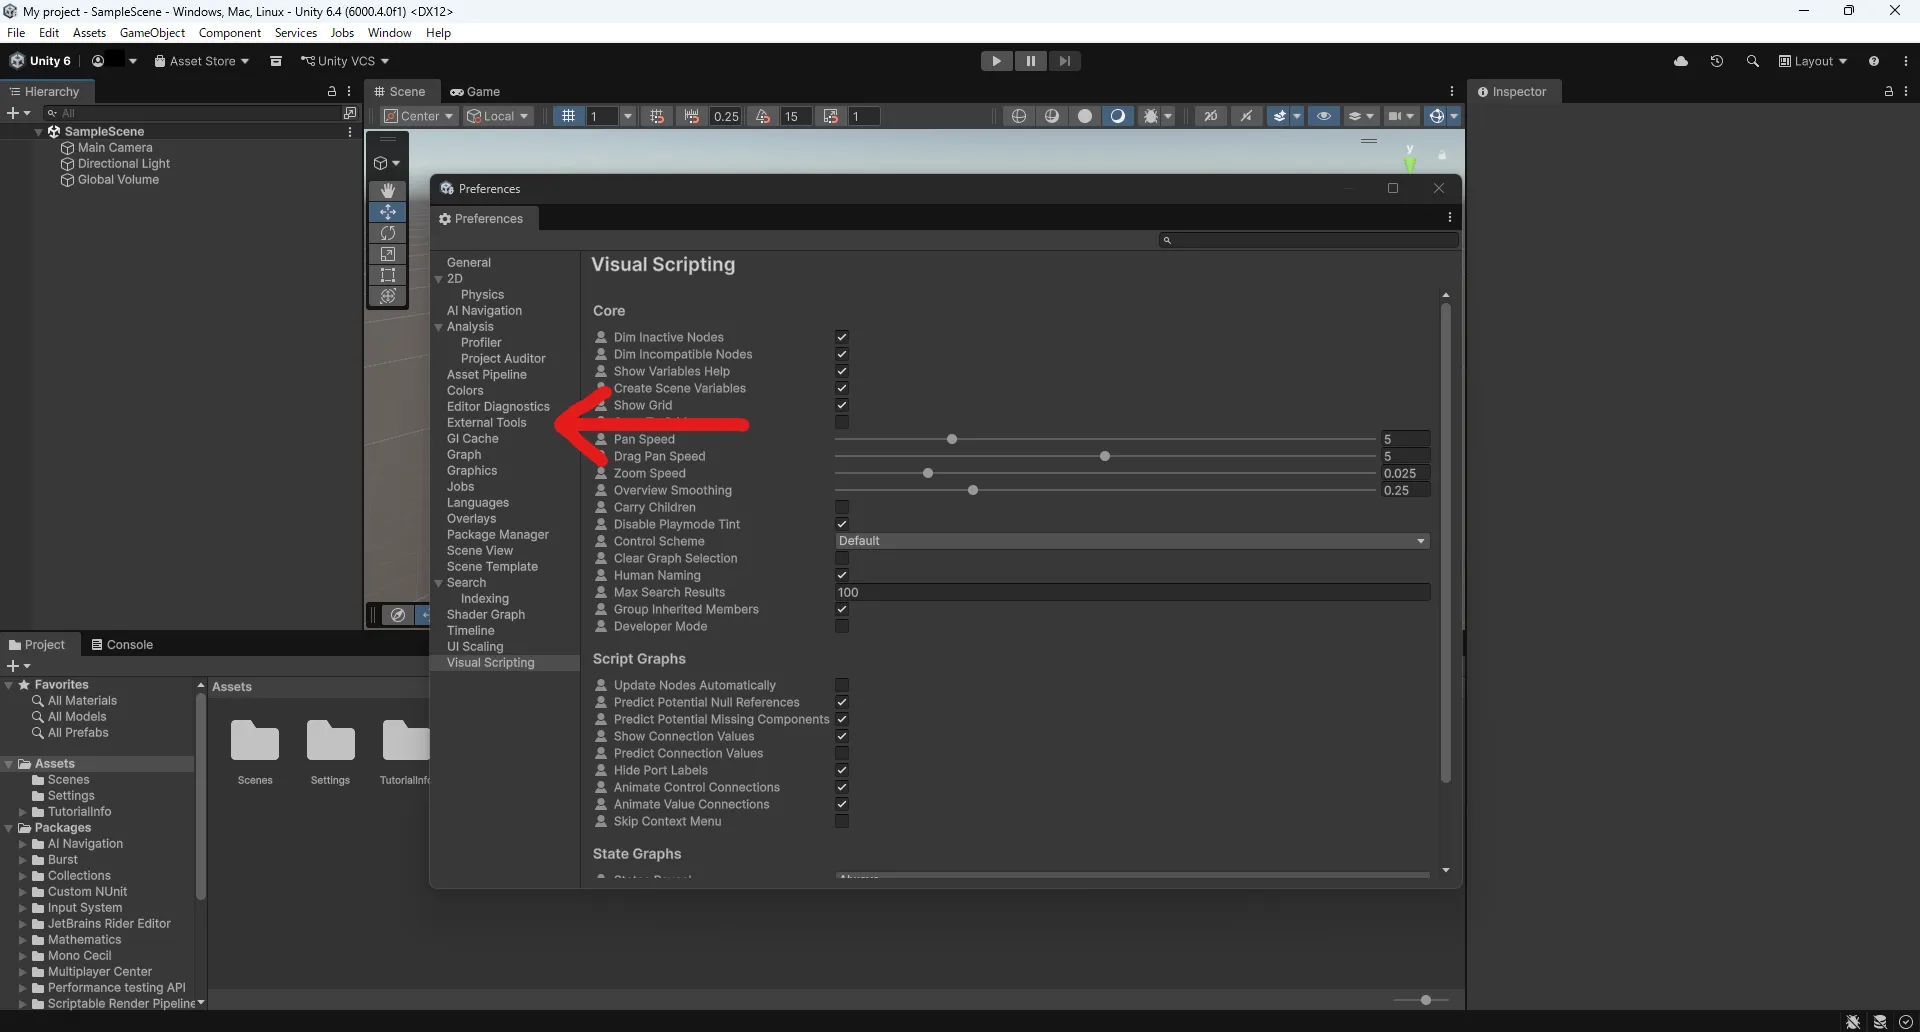Select the Move tool
This screenshot has width=1920, height=1032.
388,212
